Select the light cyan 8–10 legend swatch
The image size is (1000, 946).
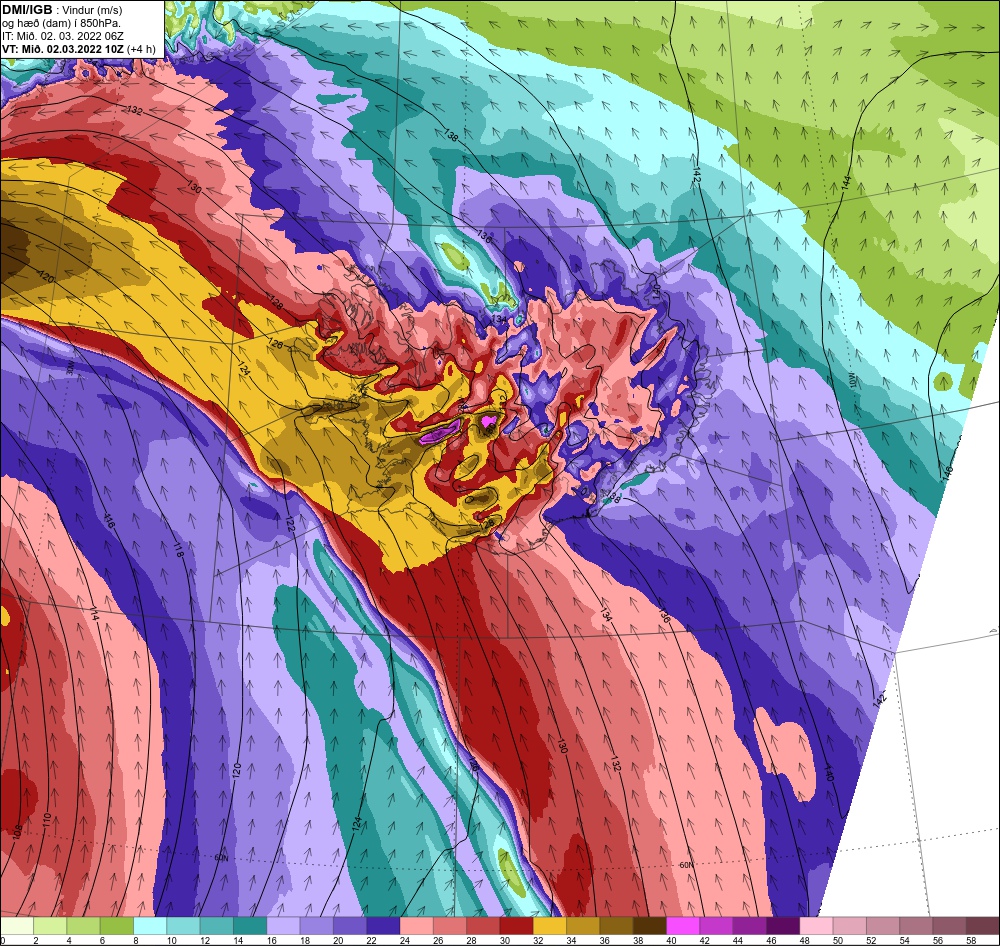tap(150, 926)
